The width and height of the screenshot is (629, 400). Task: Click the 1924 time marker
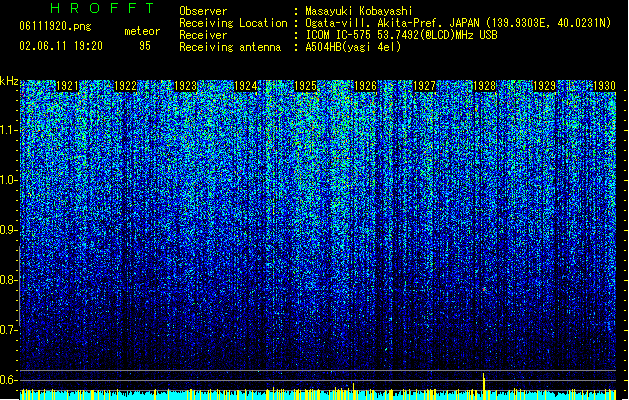coord(246,86)
